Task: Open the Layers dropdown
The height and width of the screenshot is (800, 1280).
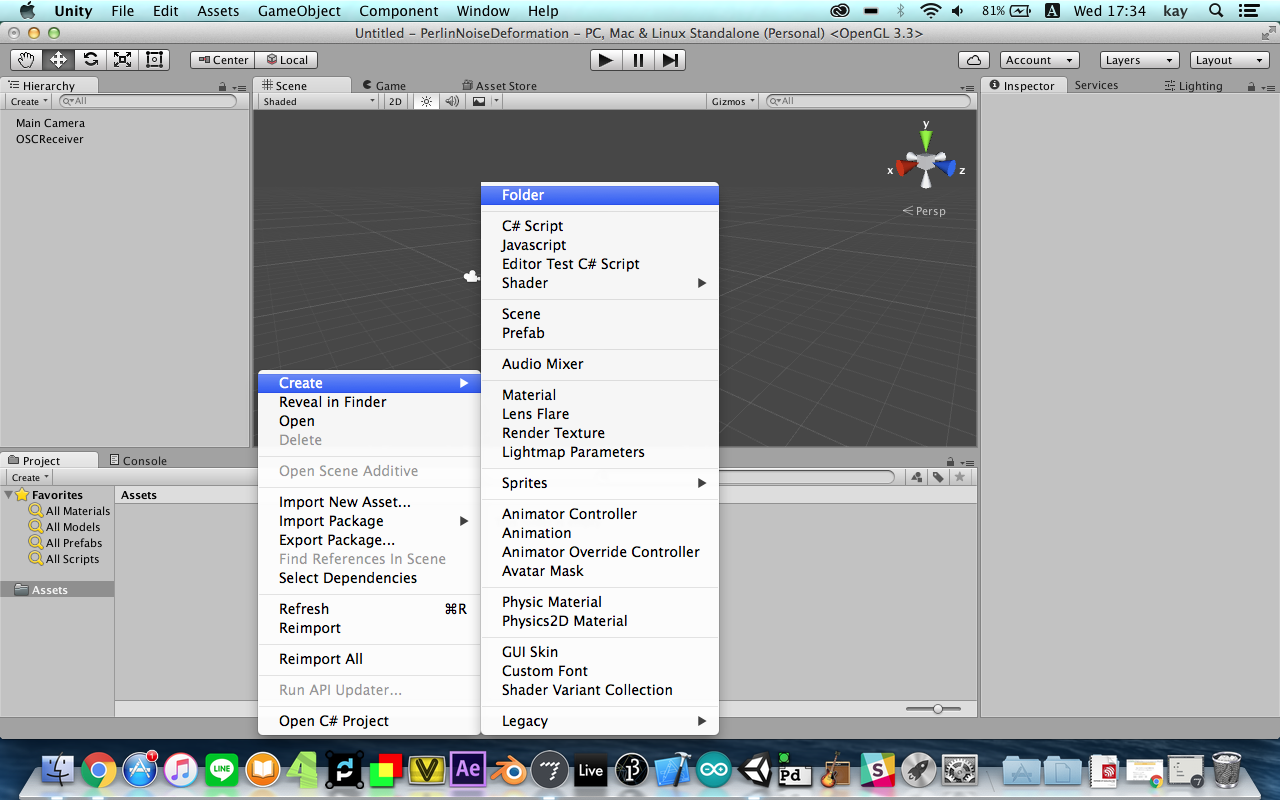Action: point(1140,60)
